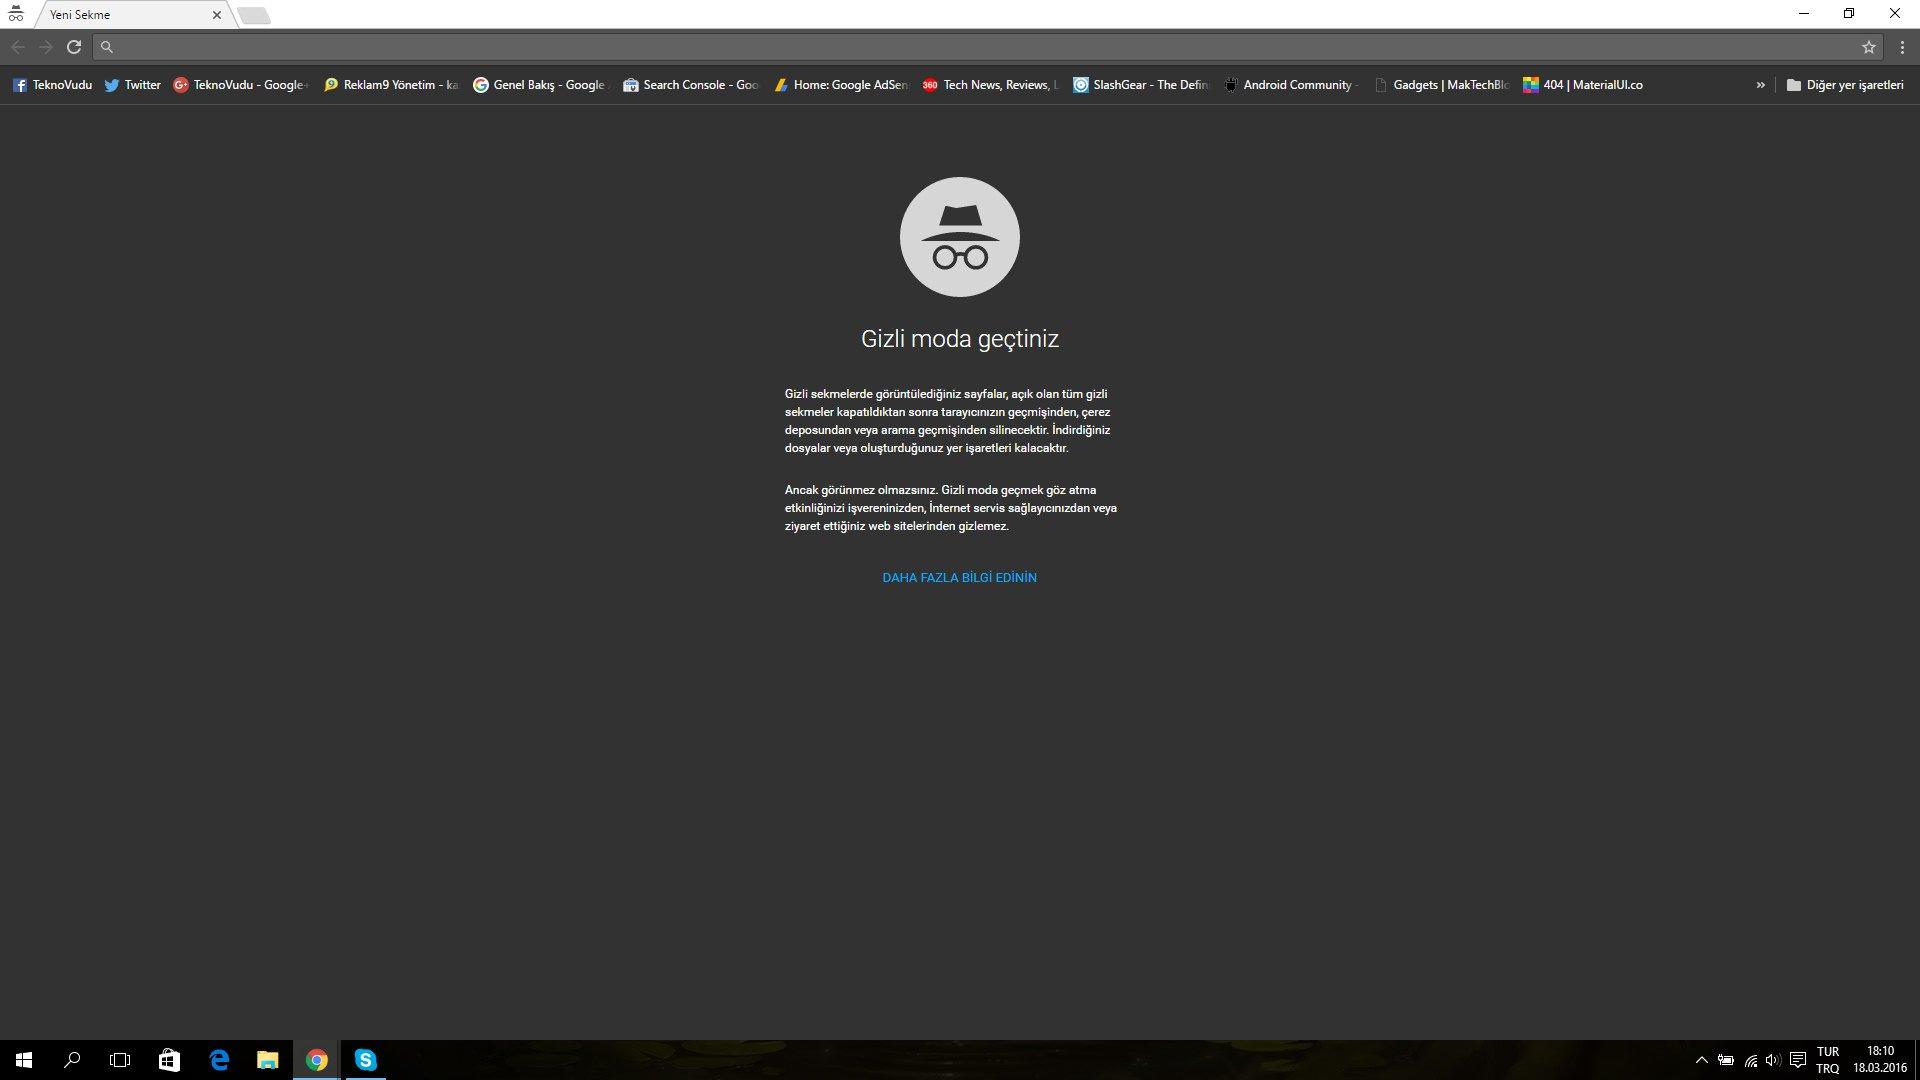This screenshot has width=1920, height=1080.
Task: Open the TeknoVudu Facebook bookmark
Action: point(52,85)
